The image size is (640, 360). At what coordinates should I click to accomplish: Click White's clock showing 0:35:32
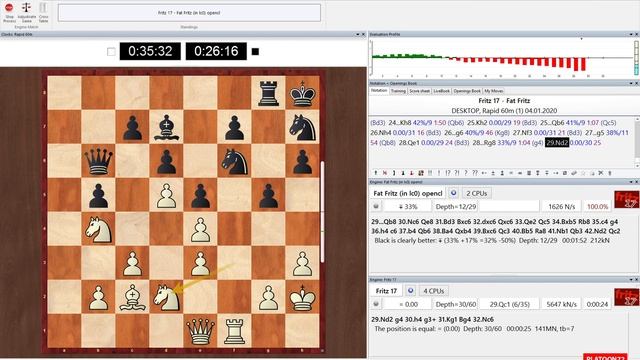[x=150, y=51]
